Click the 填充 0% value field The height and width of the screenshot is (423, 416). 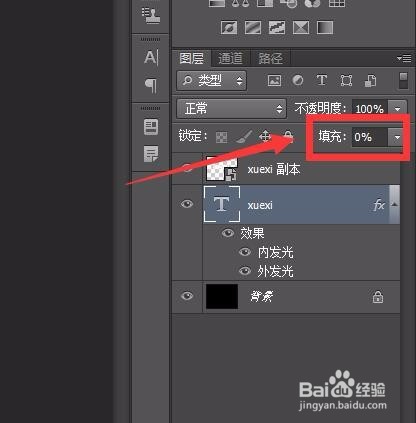[370, 137]
